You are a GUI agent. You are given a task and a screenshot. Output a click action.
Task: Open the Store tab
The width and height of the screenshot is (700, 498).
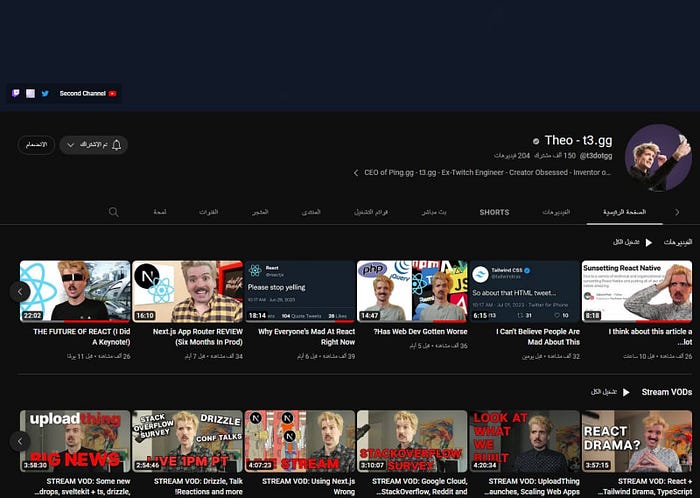coord(260,212)
